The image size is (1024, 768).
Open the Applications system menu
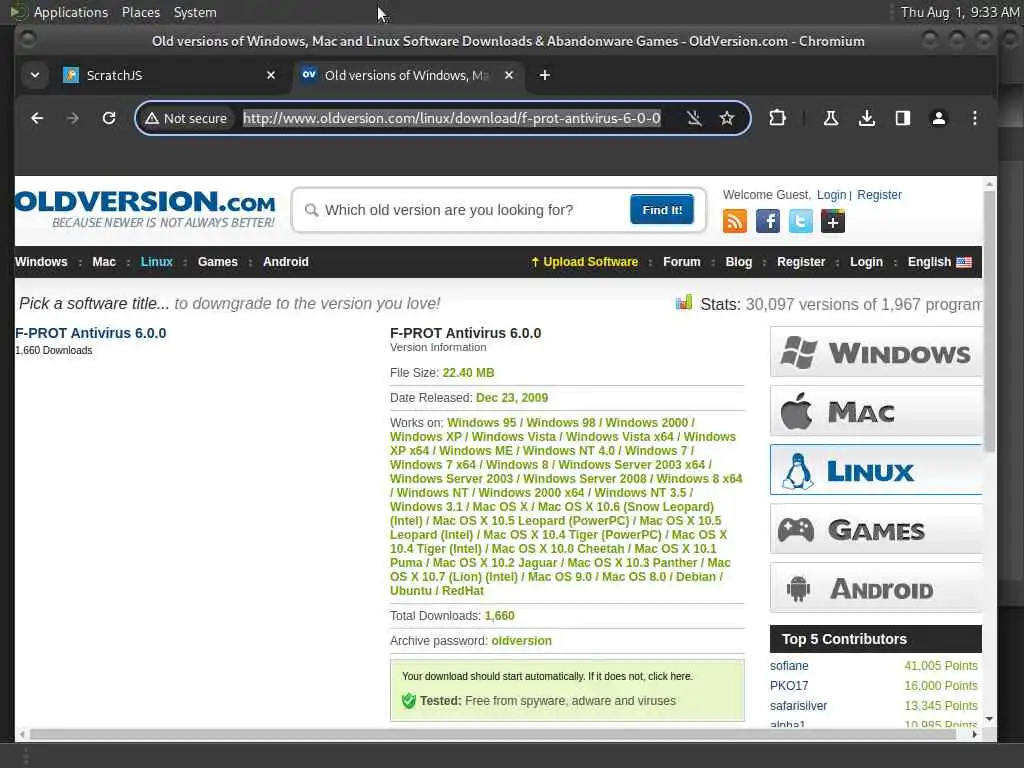pos(71,12)
